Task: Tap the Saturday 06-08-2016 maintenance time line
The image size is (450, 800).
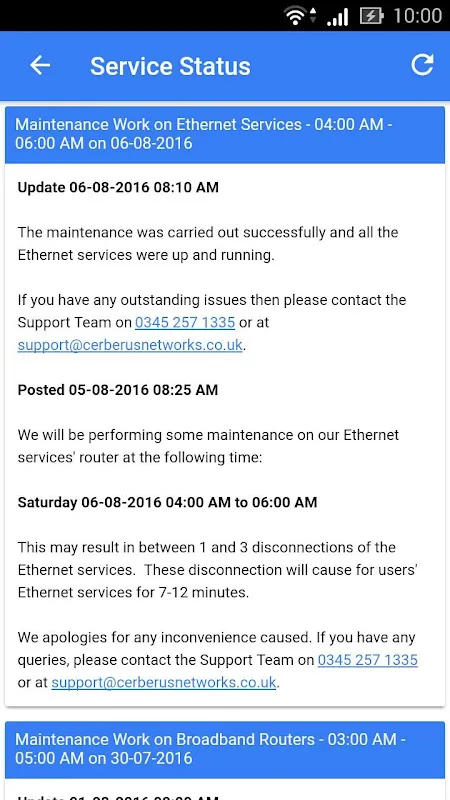Action: pyautogui.click(x=167, y=503)
